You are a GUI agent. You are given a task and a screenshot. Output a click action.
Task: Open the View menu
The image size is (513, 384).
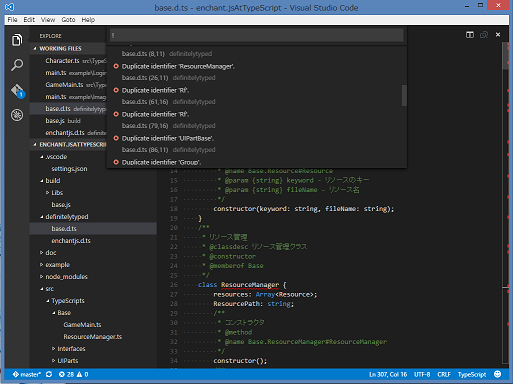(48, 20)
